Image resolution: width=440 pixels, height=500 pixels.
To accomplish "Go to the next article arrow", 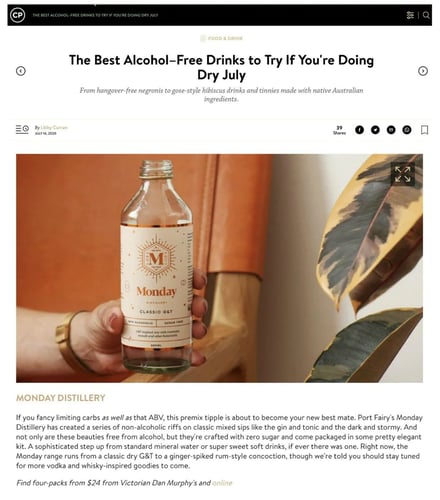I will coord(423,71).
